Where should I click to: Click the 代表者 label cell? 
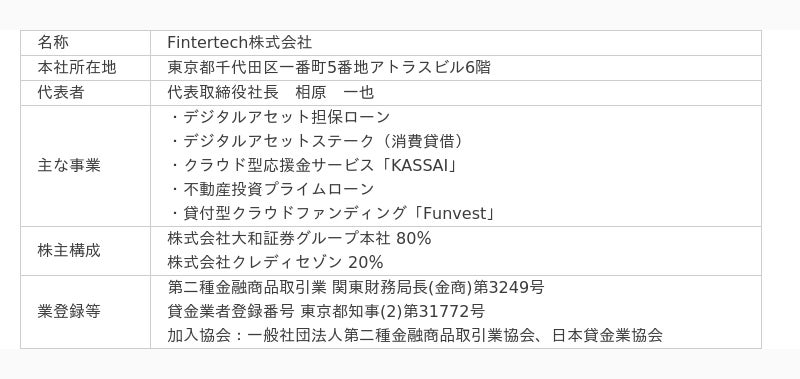pyautogui.click(x=85, y=93)
